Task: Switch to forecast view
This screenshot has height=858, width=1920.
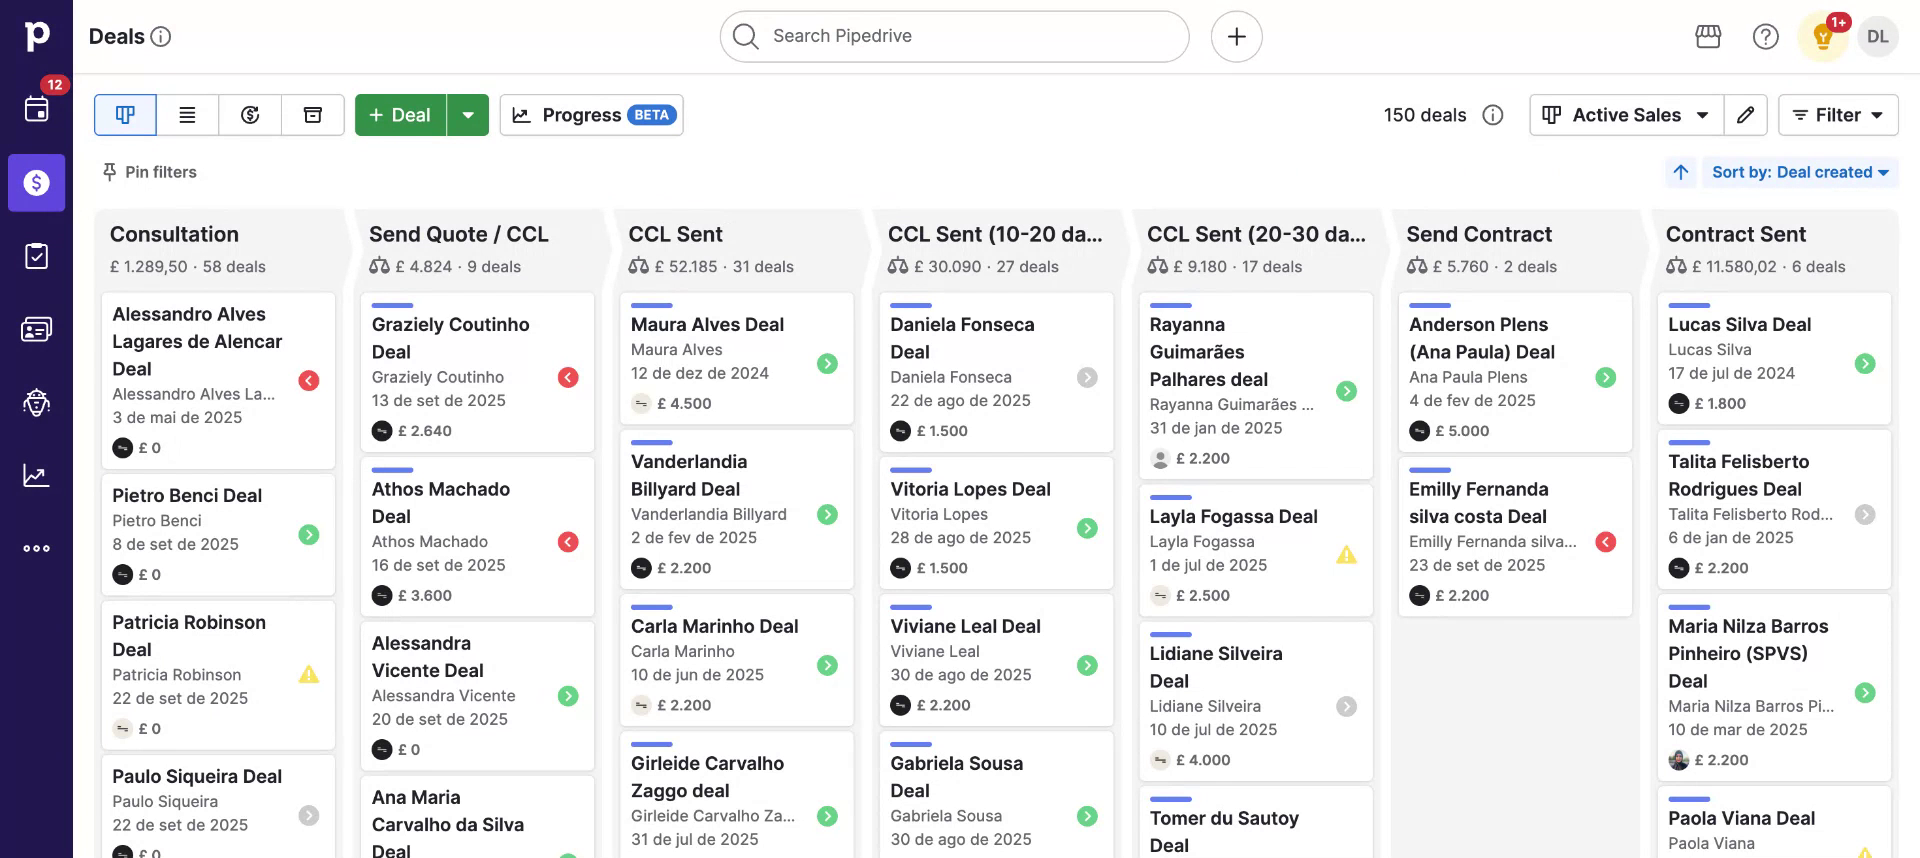Action: coord(250,115)
